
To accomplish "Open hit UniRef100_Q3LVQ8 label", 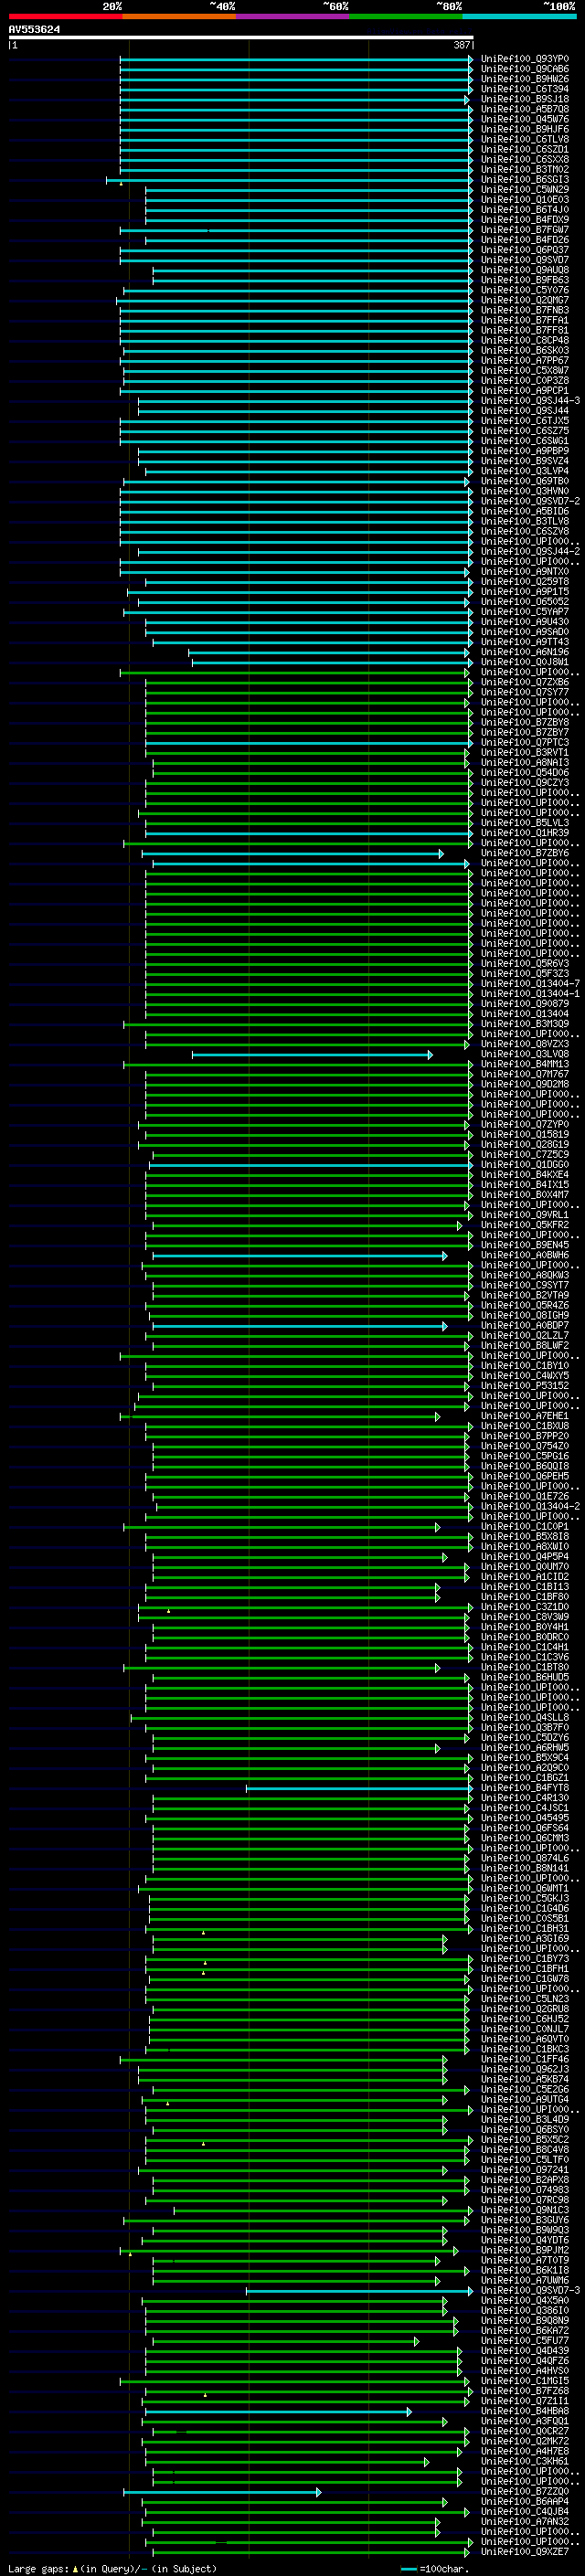I will [524, 1054].
